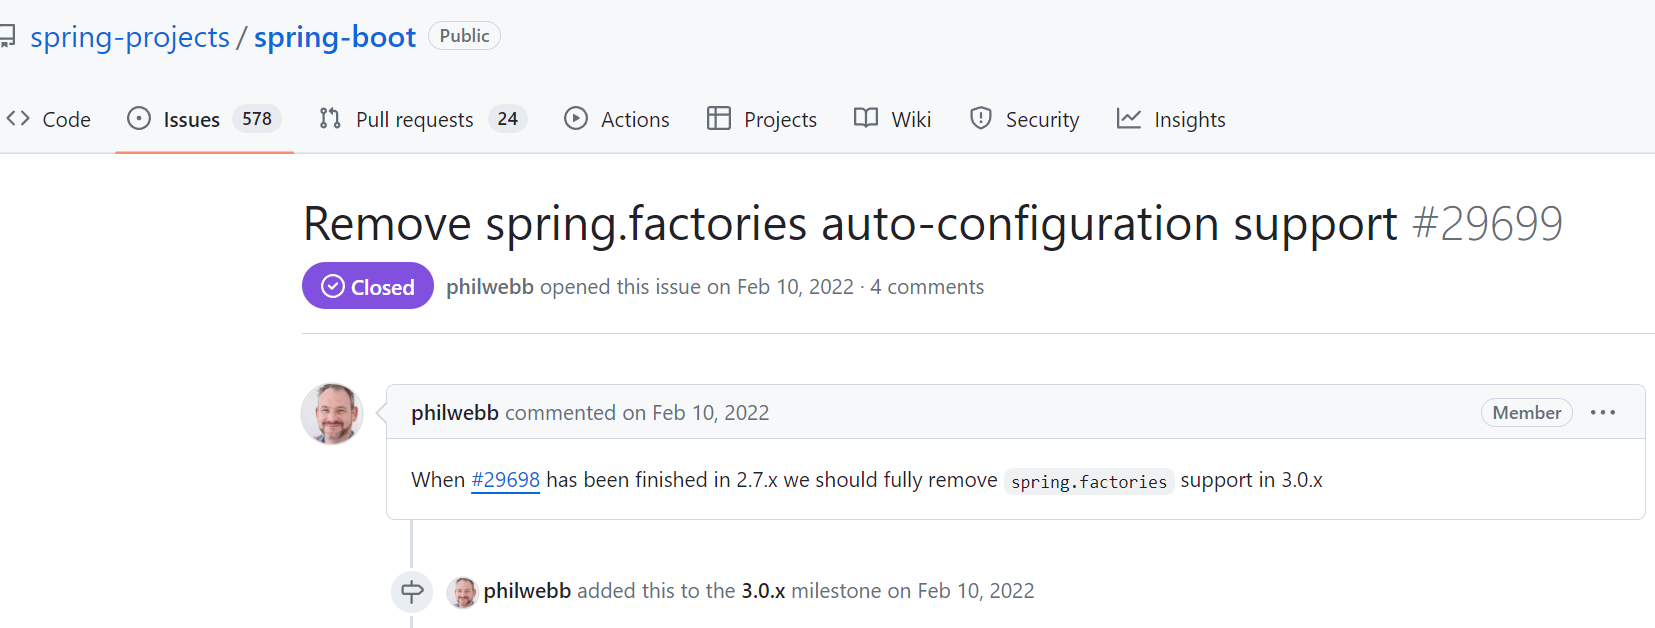Open the comment options three-dot menu
1655x628 pixels.
1603,413
